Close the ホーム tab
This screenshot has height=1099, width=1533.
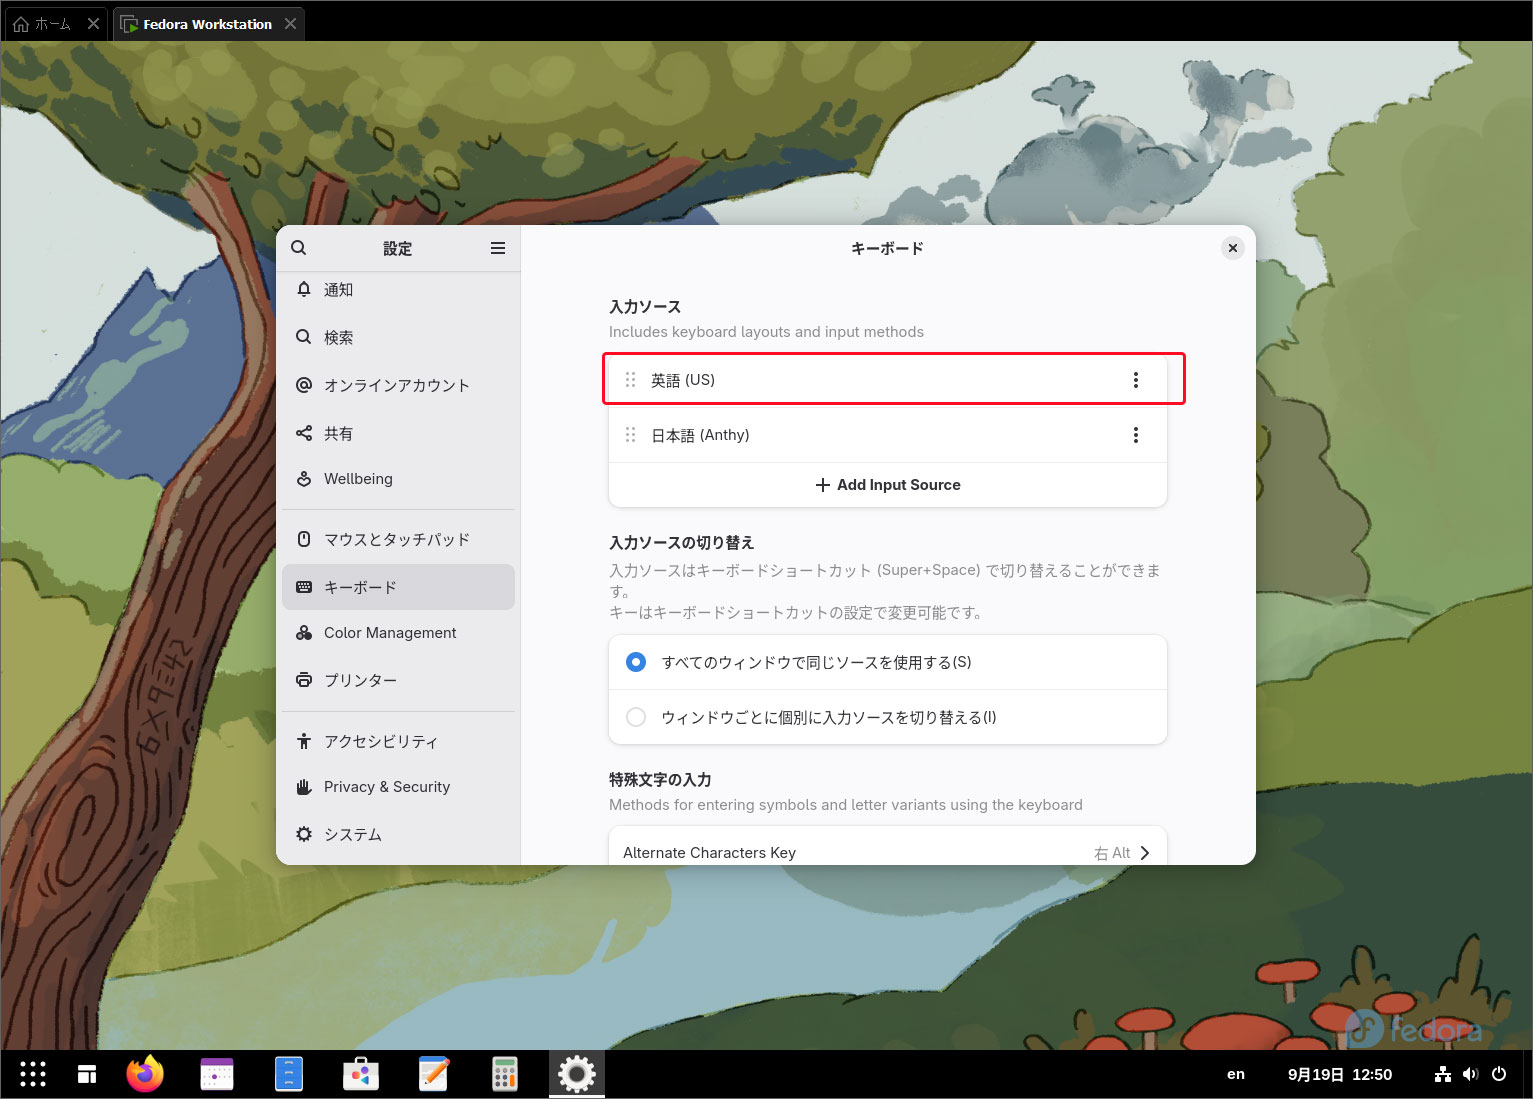(93, 24)
